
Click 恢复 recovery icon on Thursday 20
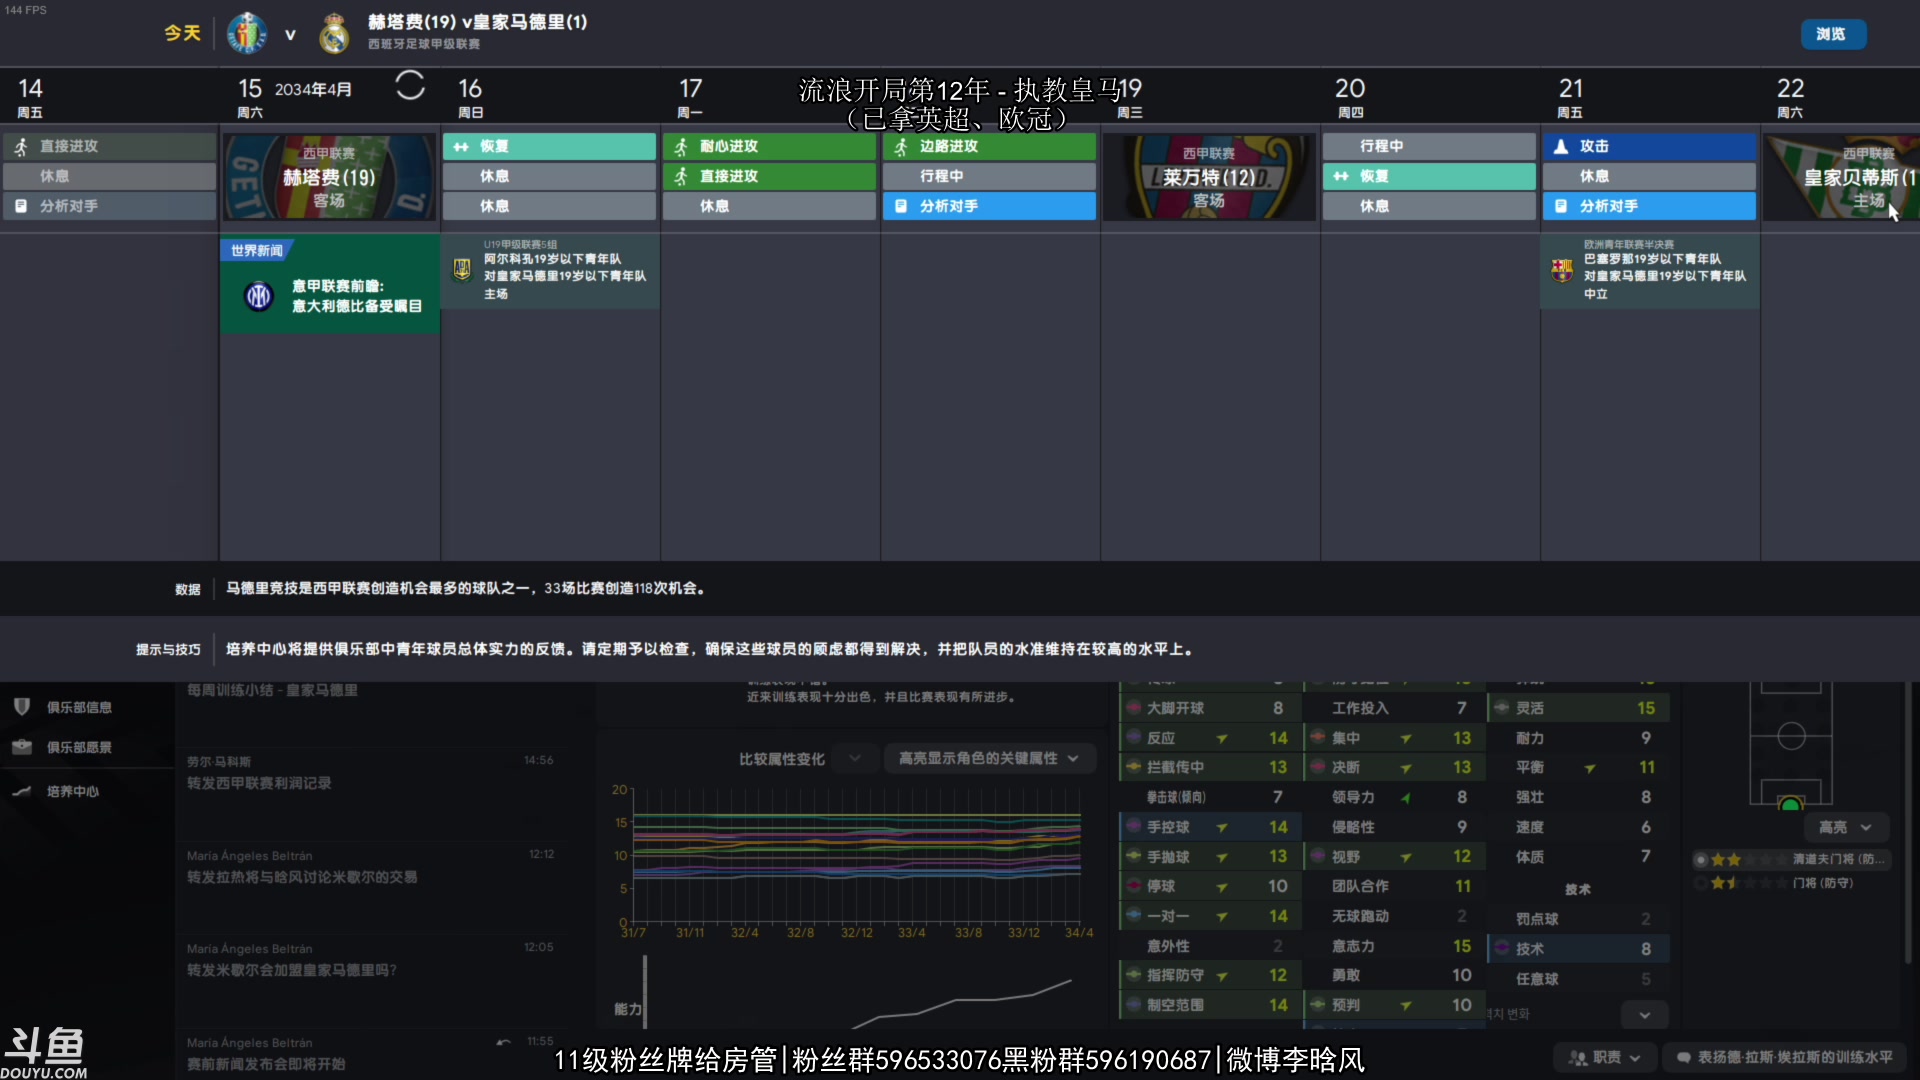point(1341,176)
